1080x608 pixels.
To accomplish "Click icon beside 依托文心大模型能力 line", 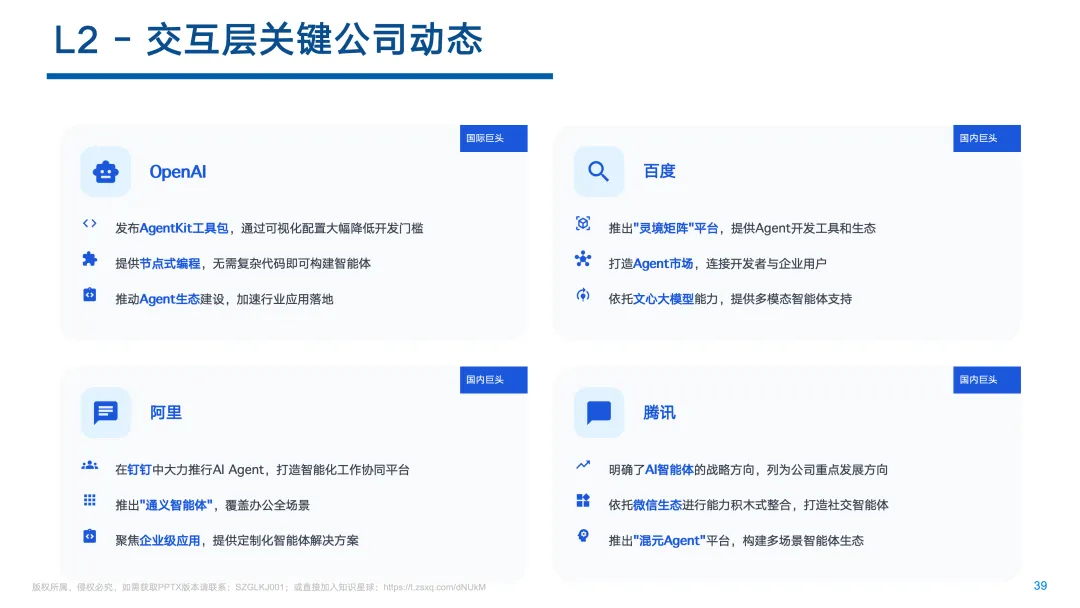I will (x=583, y=295).
